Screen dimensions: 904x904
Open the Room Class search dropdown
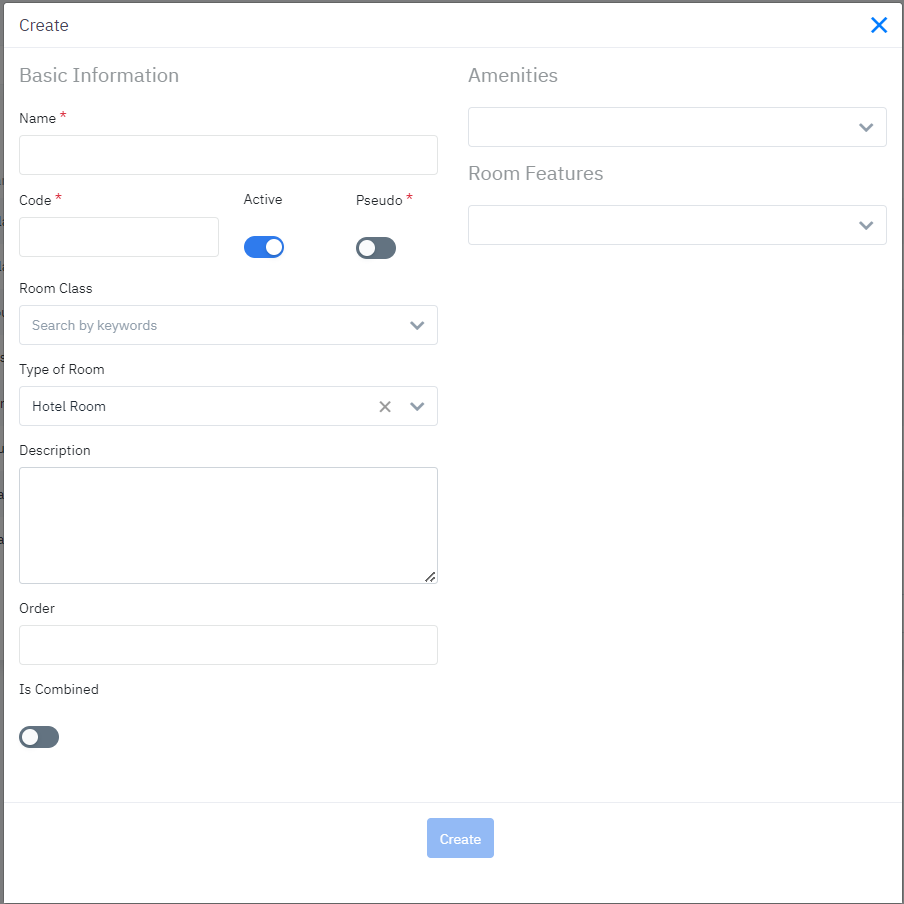point(210,325)
